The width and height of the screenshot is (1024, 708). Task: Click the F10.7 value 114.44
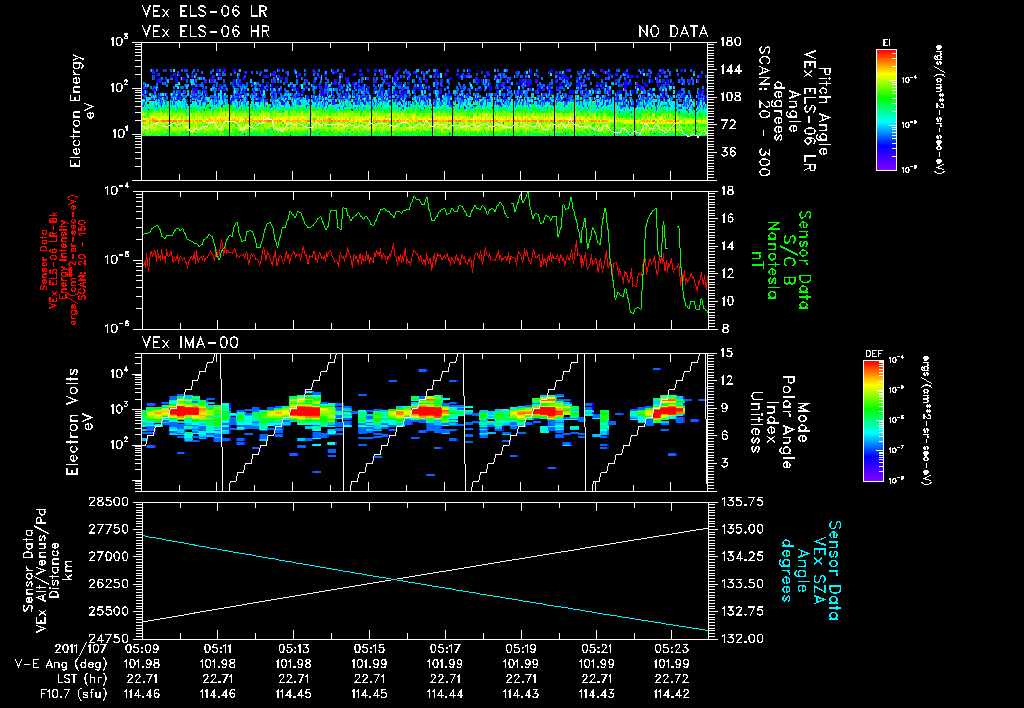[445, 694]
